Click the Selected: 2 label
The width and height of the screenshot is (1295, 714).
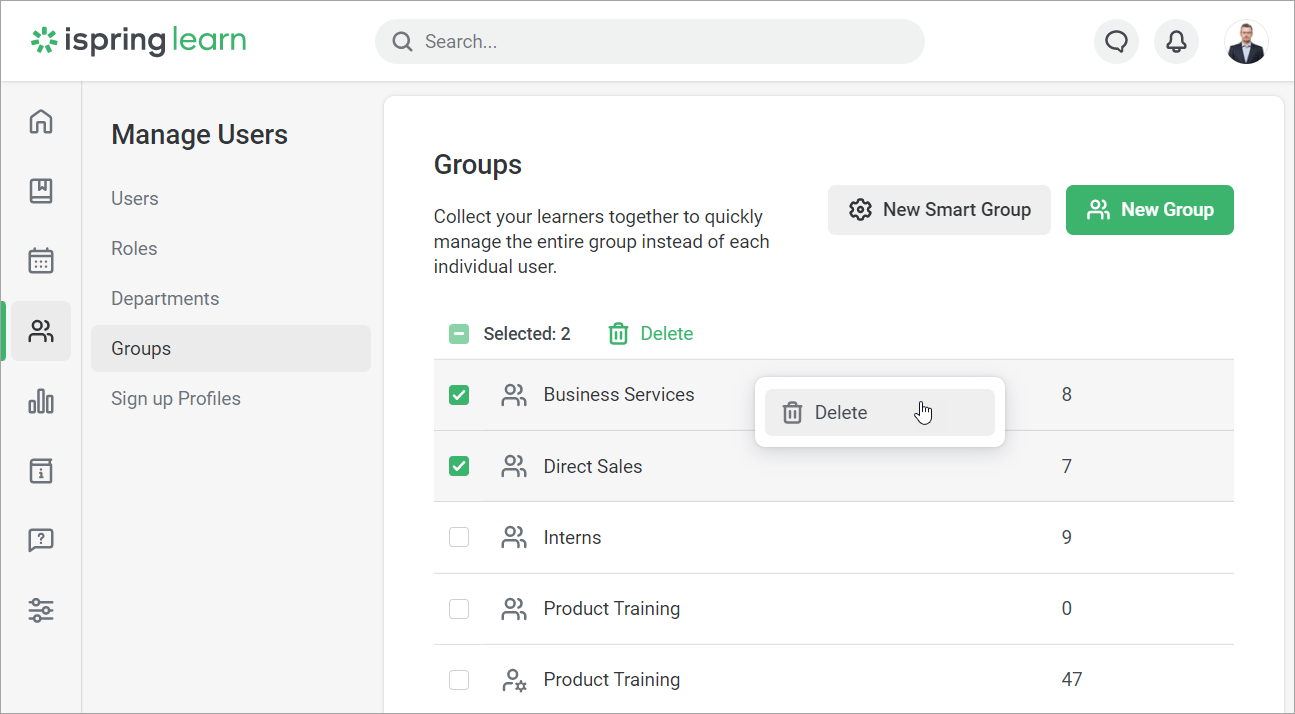527,334
